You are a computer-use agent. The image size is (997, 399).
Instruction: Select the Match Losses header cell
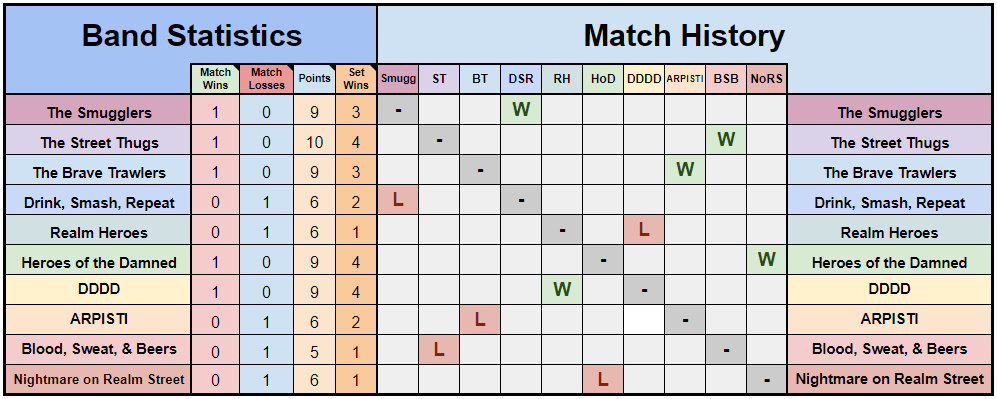point(266,79)
